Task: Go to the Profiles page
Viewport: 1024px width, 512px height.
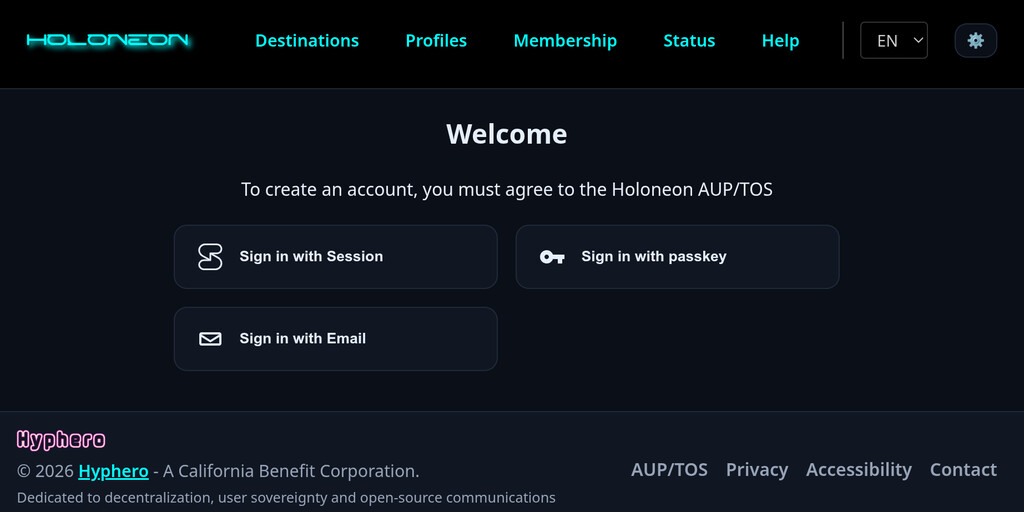Action: (436, 41)
